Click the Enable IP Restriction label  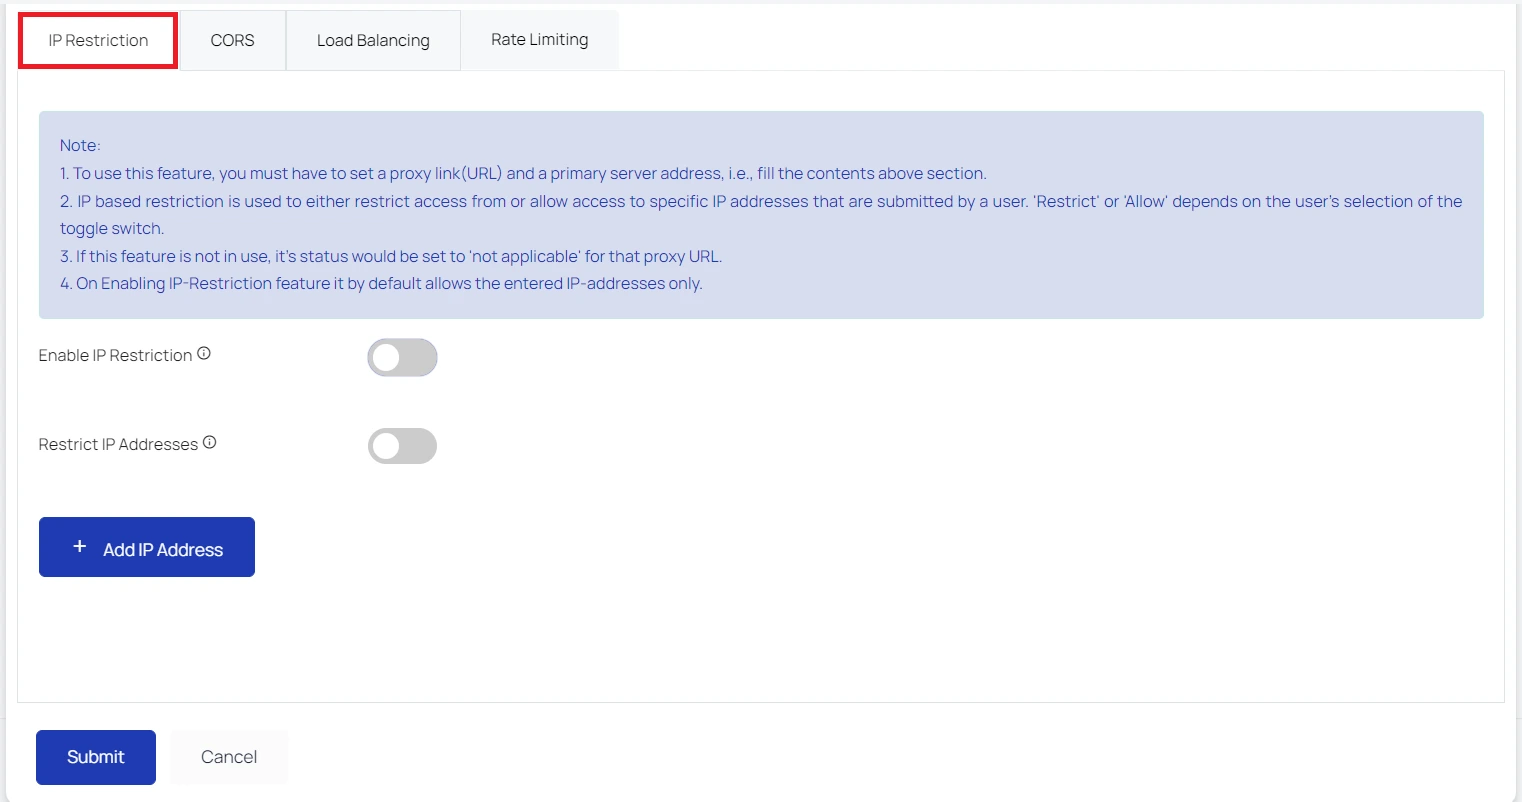(115, 355)
